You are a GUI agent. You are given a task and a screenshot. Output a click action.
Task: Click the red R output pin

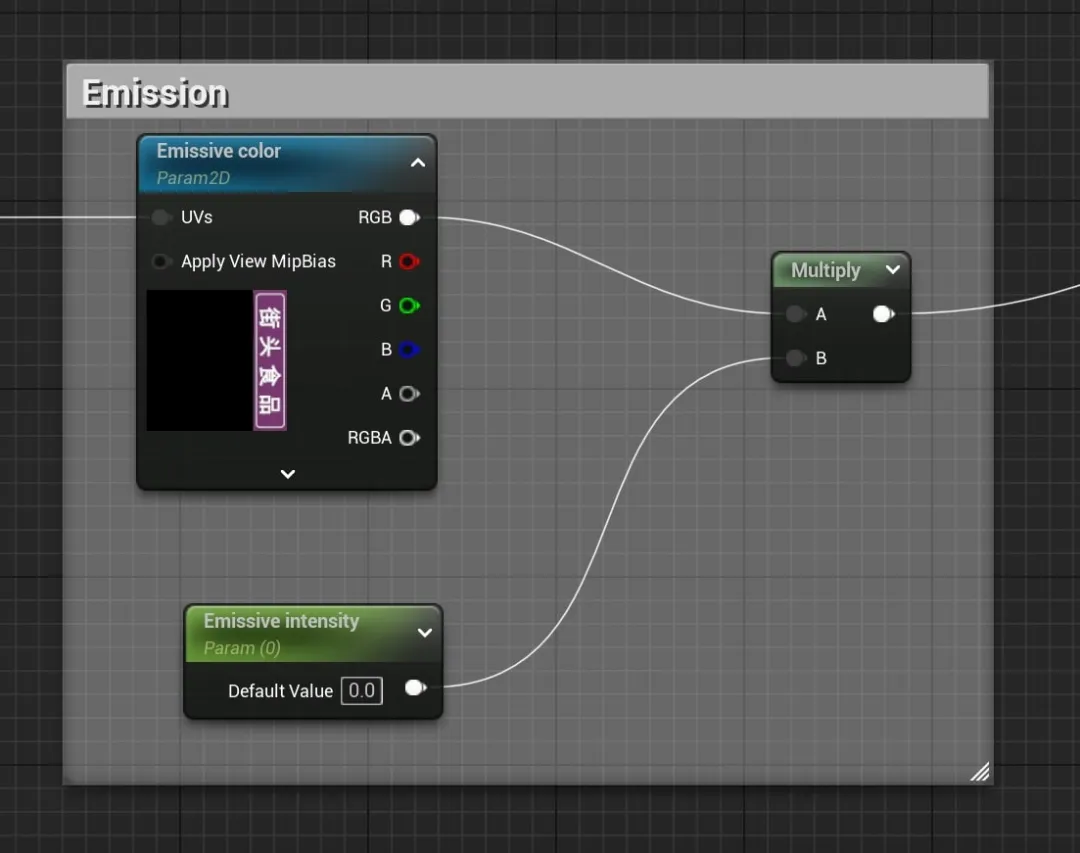point(409,262)
